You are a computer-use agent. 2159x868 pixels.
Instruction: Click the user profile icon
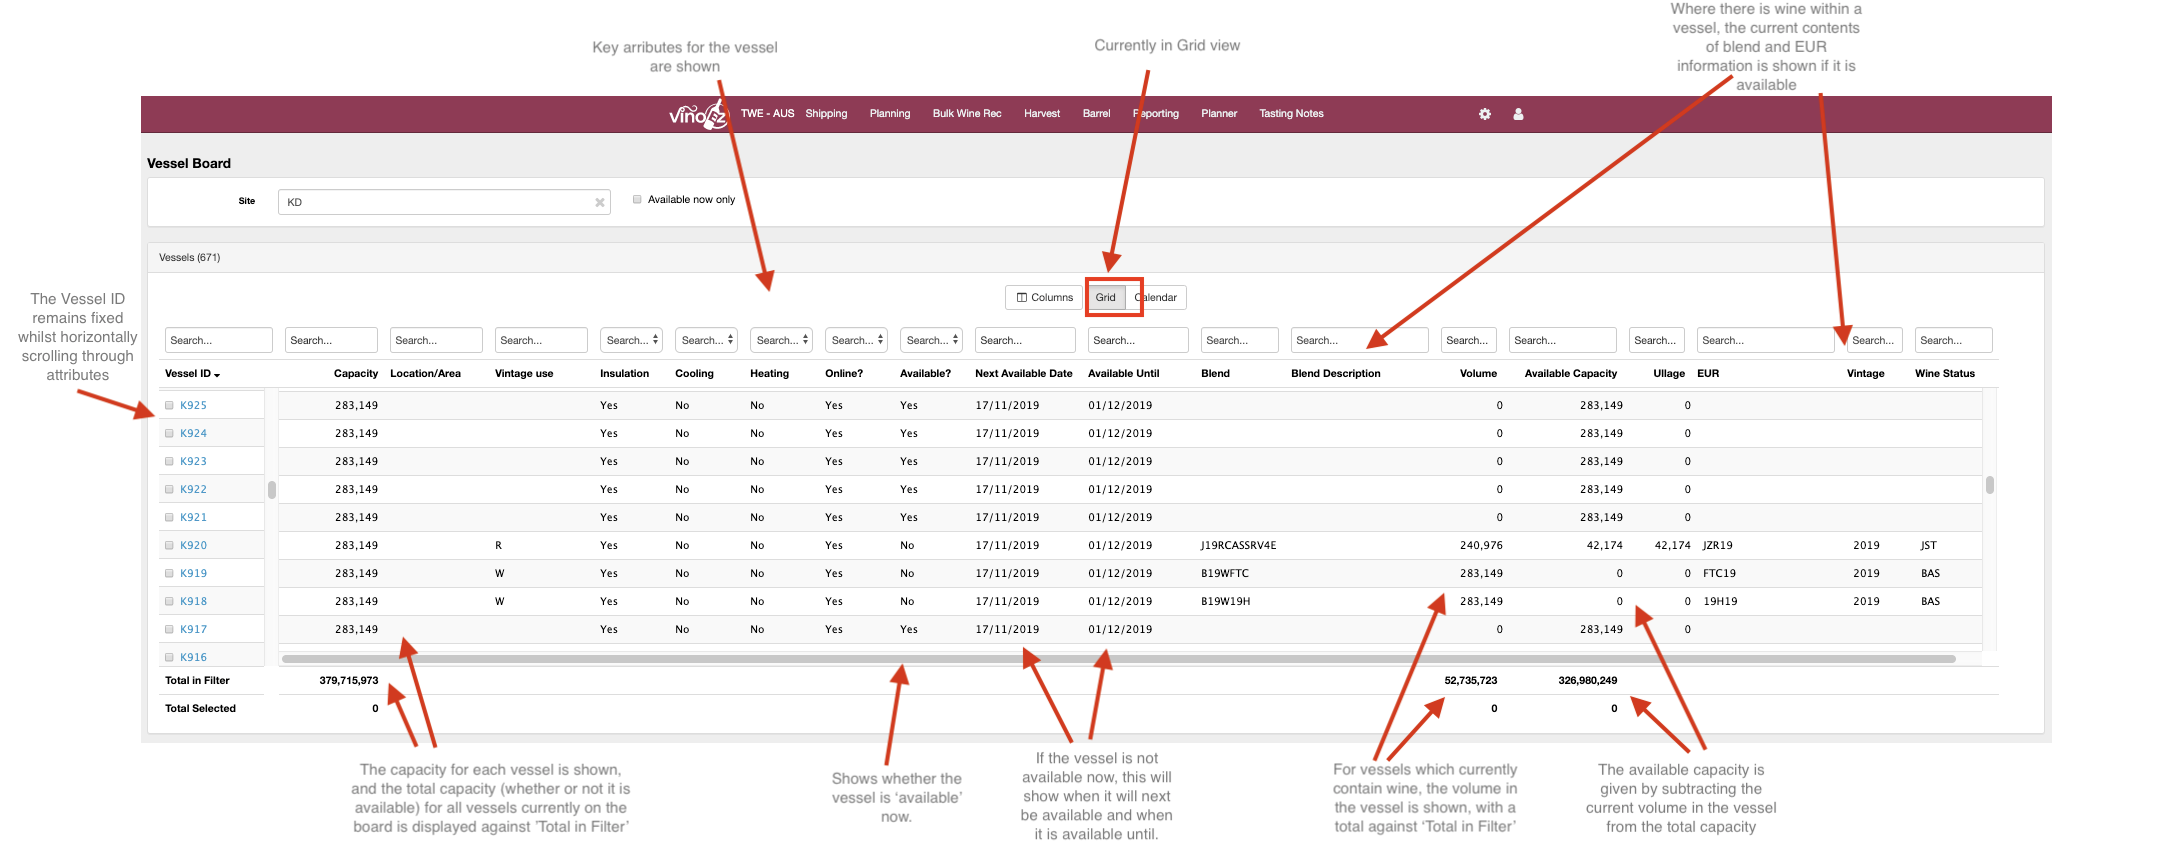1518,114
